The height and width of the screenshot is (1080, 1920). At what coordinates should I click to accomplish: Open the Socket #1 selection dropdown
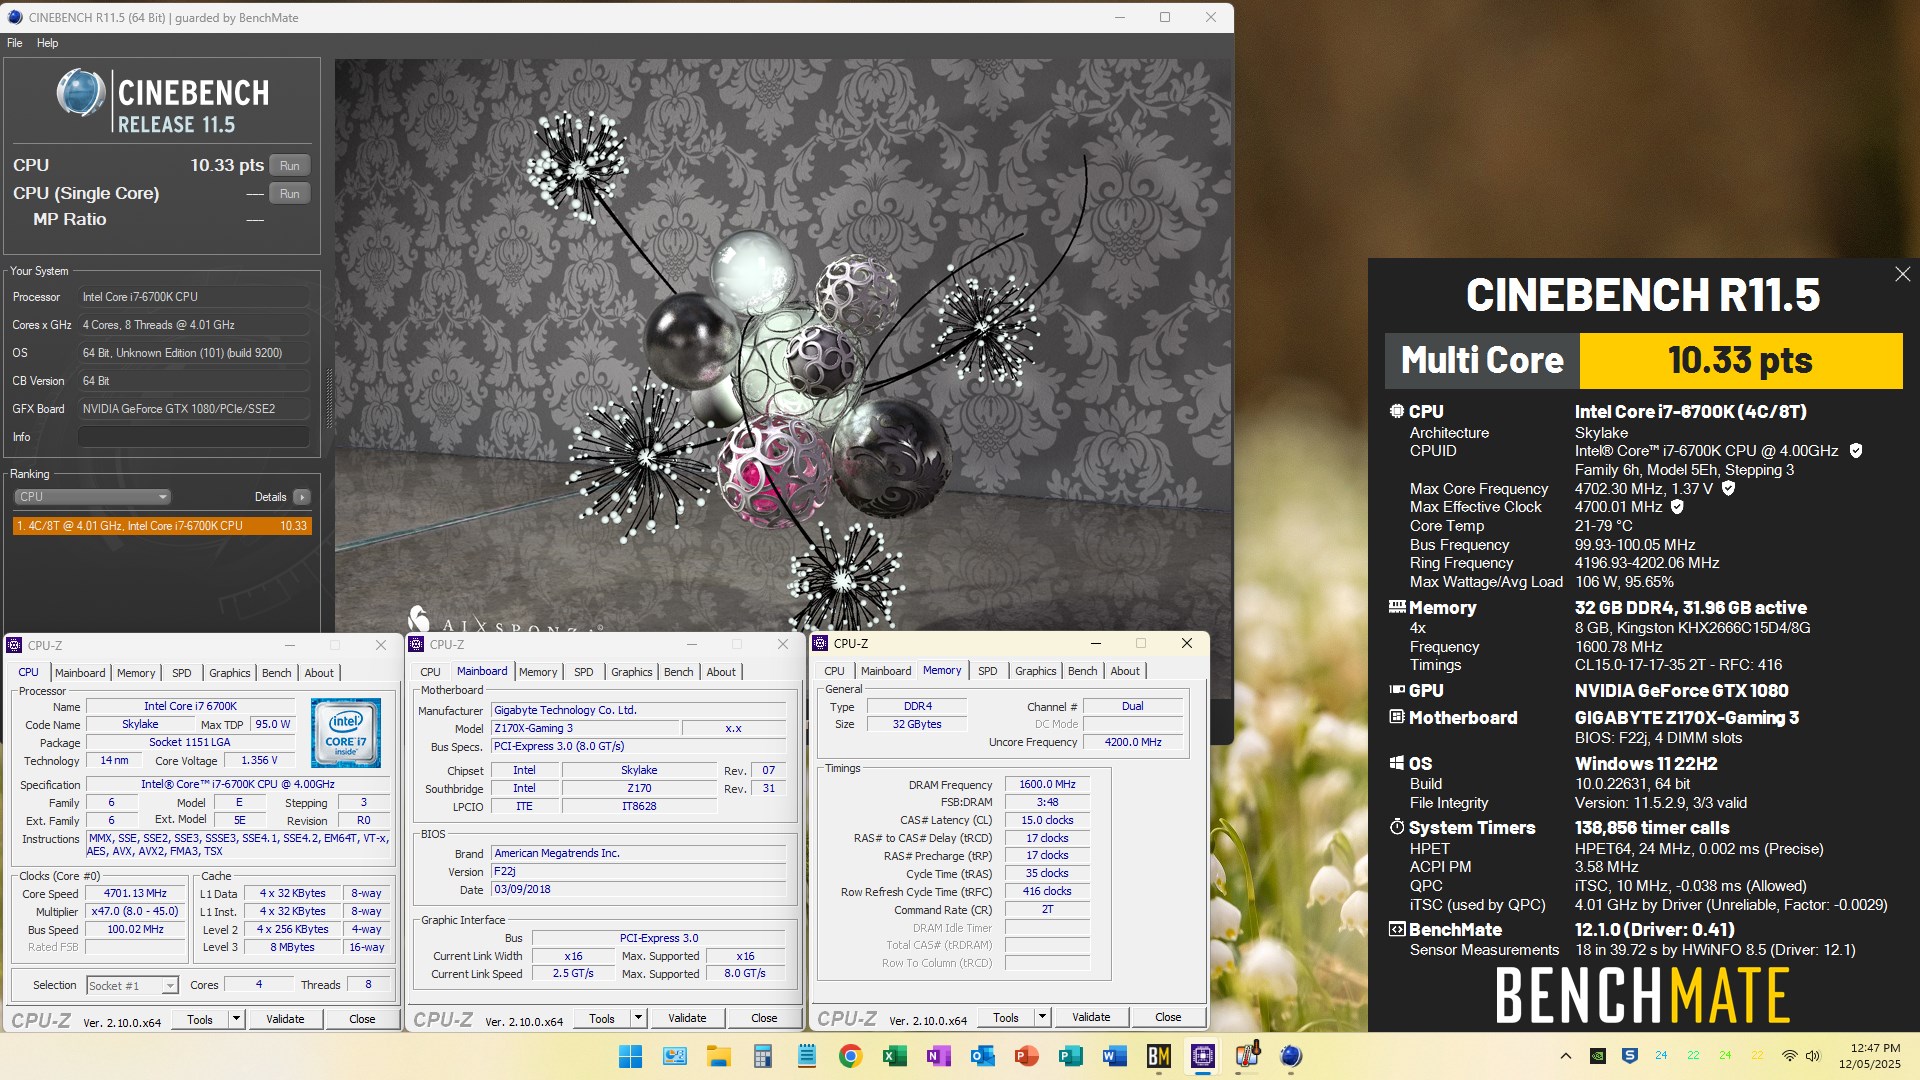click(x=132, y=986)
